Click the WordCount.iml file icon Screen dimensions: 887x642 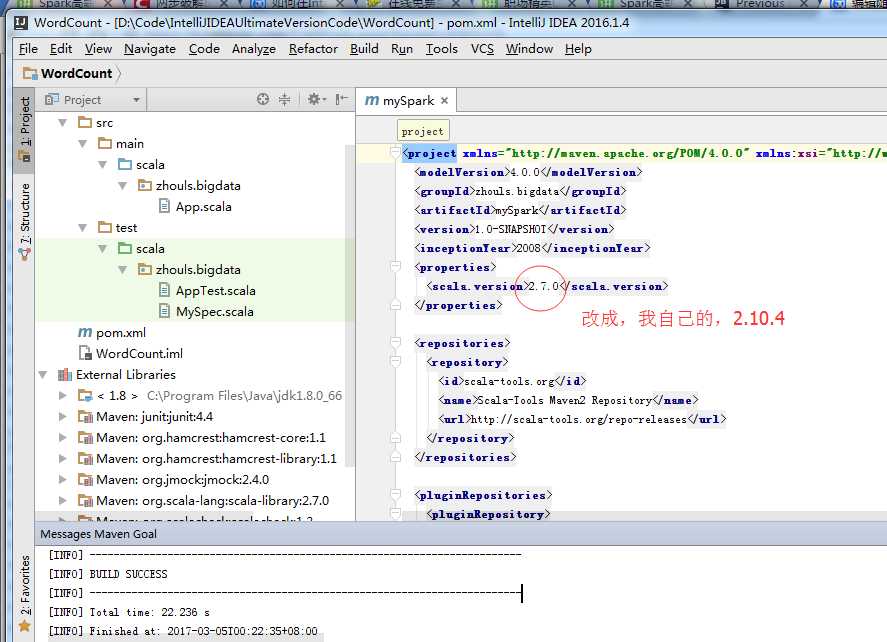pyautogui.click(x=85, y=353)
